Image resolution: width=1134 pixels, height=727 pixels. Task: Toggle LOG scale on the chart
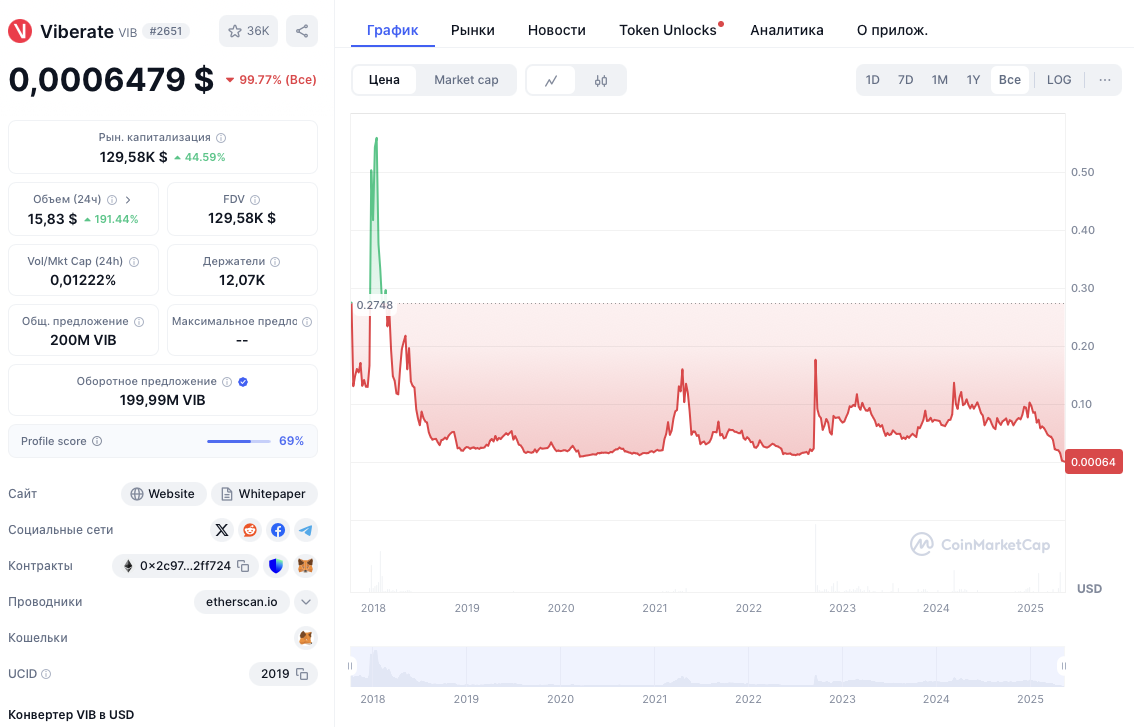coord(1058,79)
